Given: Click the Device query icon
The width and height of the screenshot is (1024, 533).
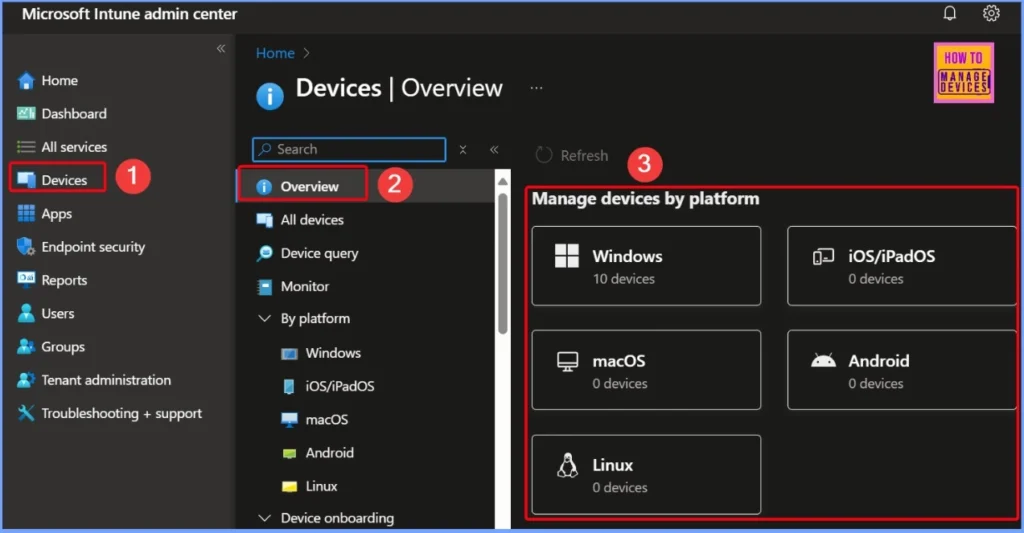Looking at the screenshot, I should (264, 253).
